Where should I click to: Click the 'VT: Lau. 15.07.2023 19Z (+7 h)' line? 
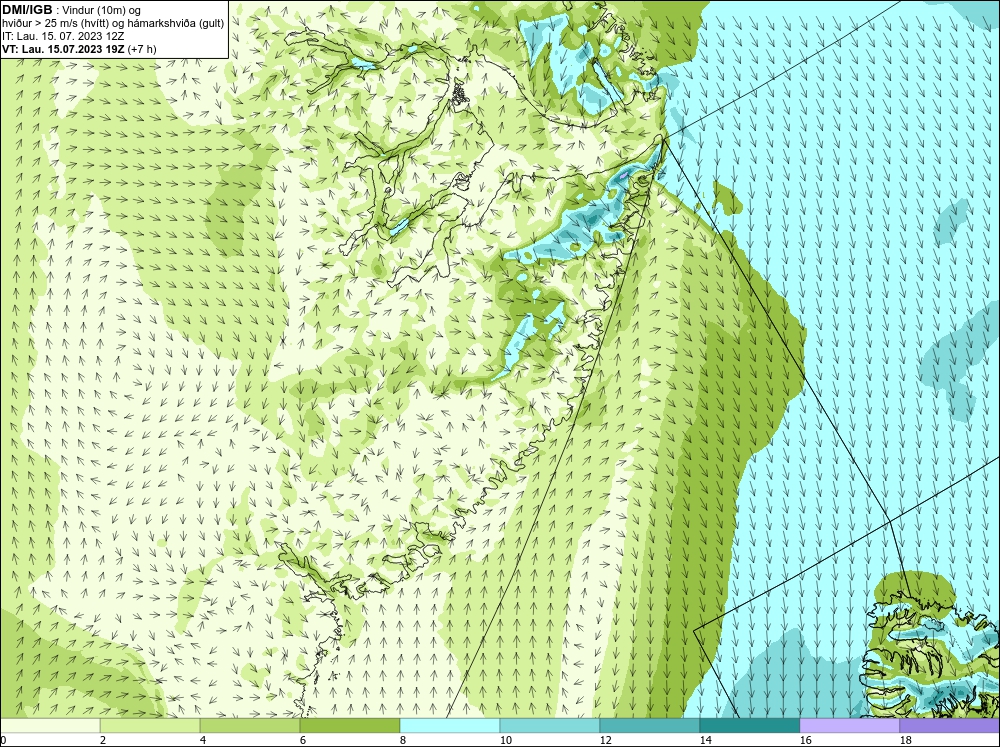point(79,49)
